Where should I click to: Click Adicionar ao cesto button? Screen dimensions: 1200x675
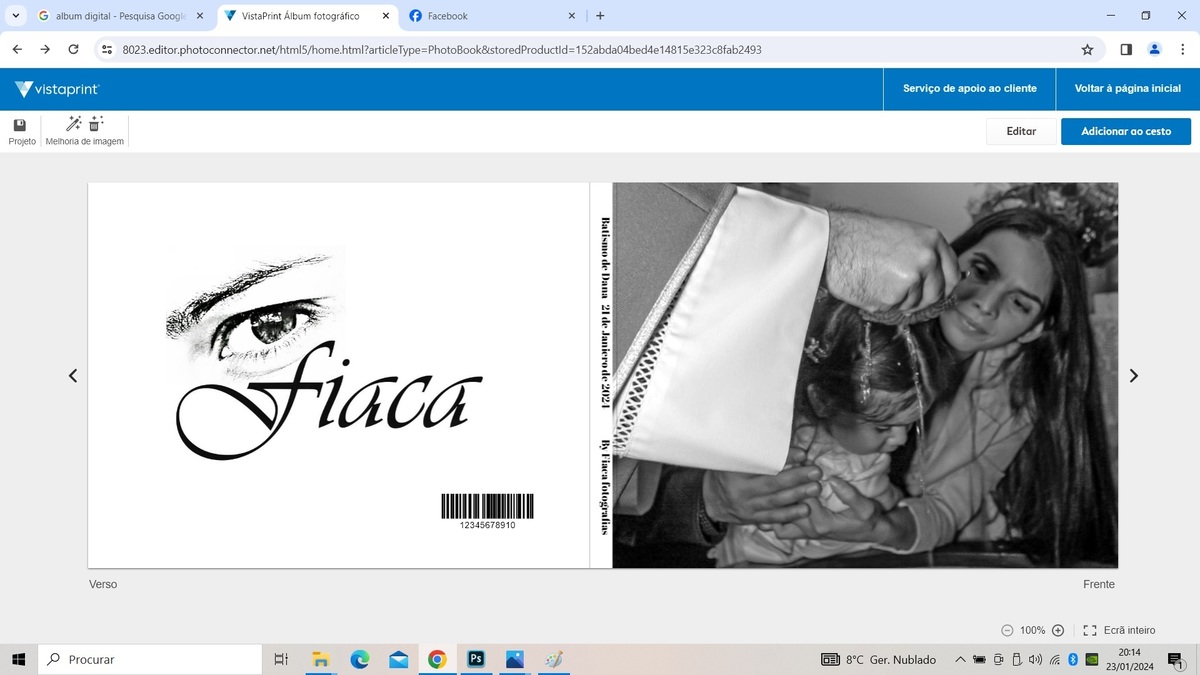click(1125, 131)
